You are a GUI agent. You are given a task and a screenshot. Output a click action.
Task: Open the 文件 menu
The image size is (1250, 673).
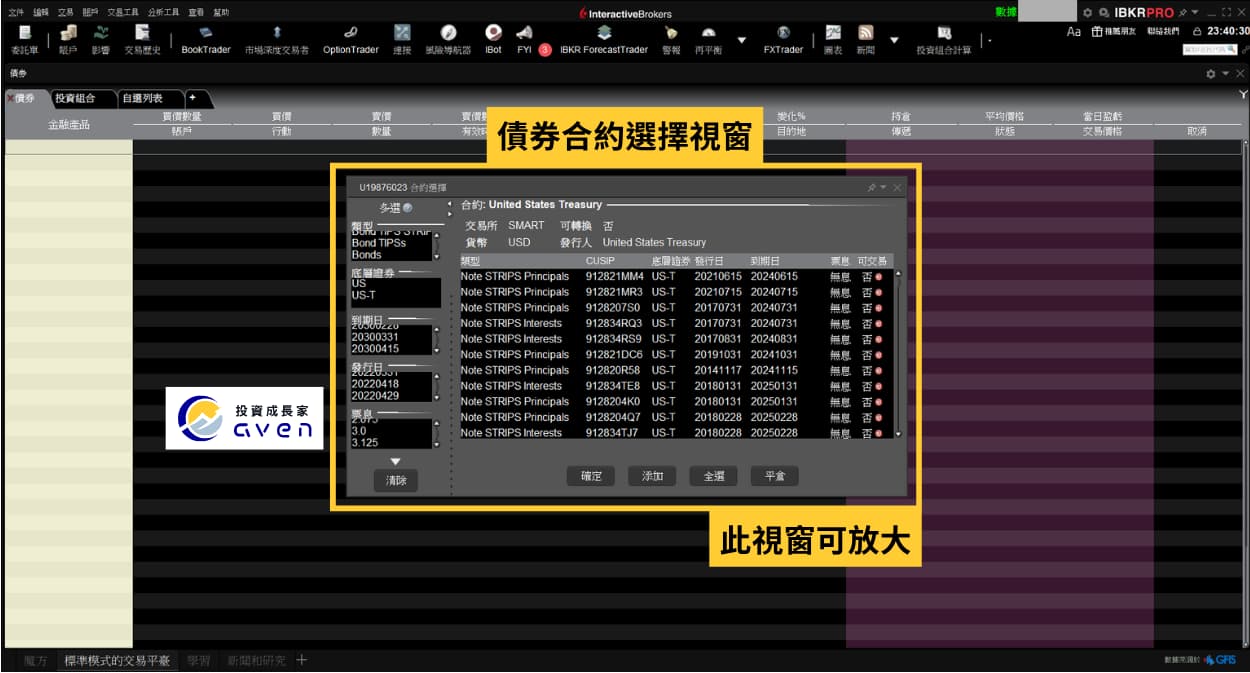(16, 13)
